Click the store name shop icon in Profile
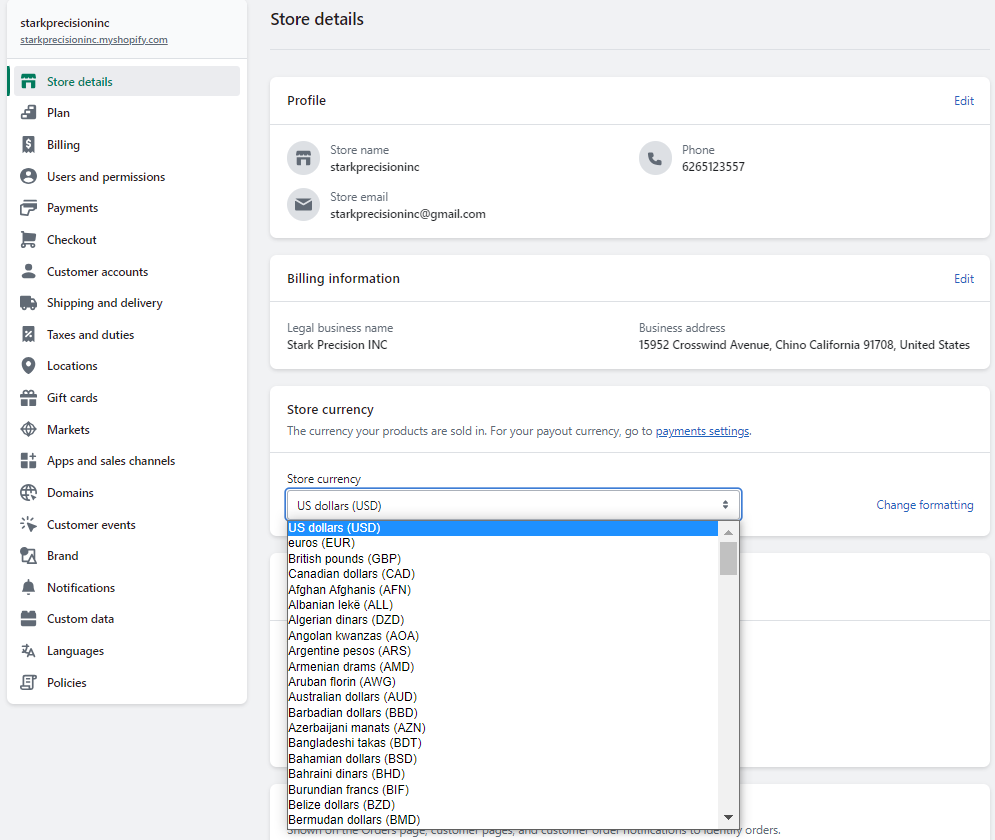The width and height of the screenshot is (995, 840). pyautogui.click(x=303, y=158)
